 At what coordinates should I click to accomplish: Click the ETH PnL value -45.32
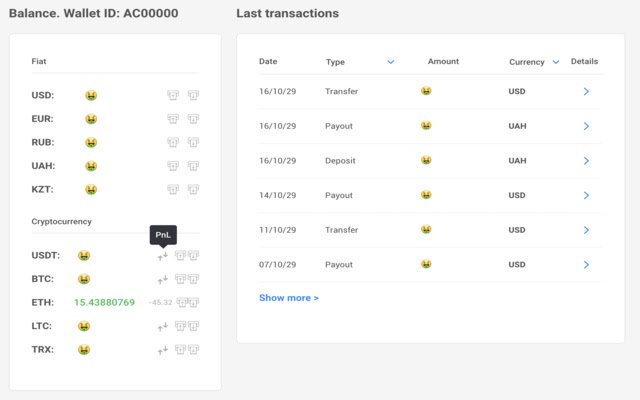pyautogui.click(x=160, y=302)
